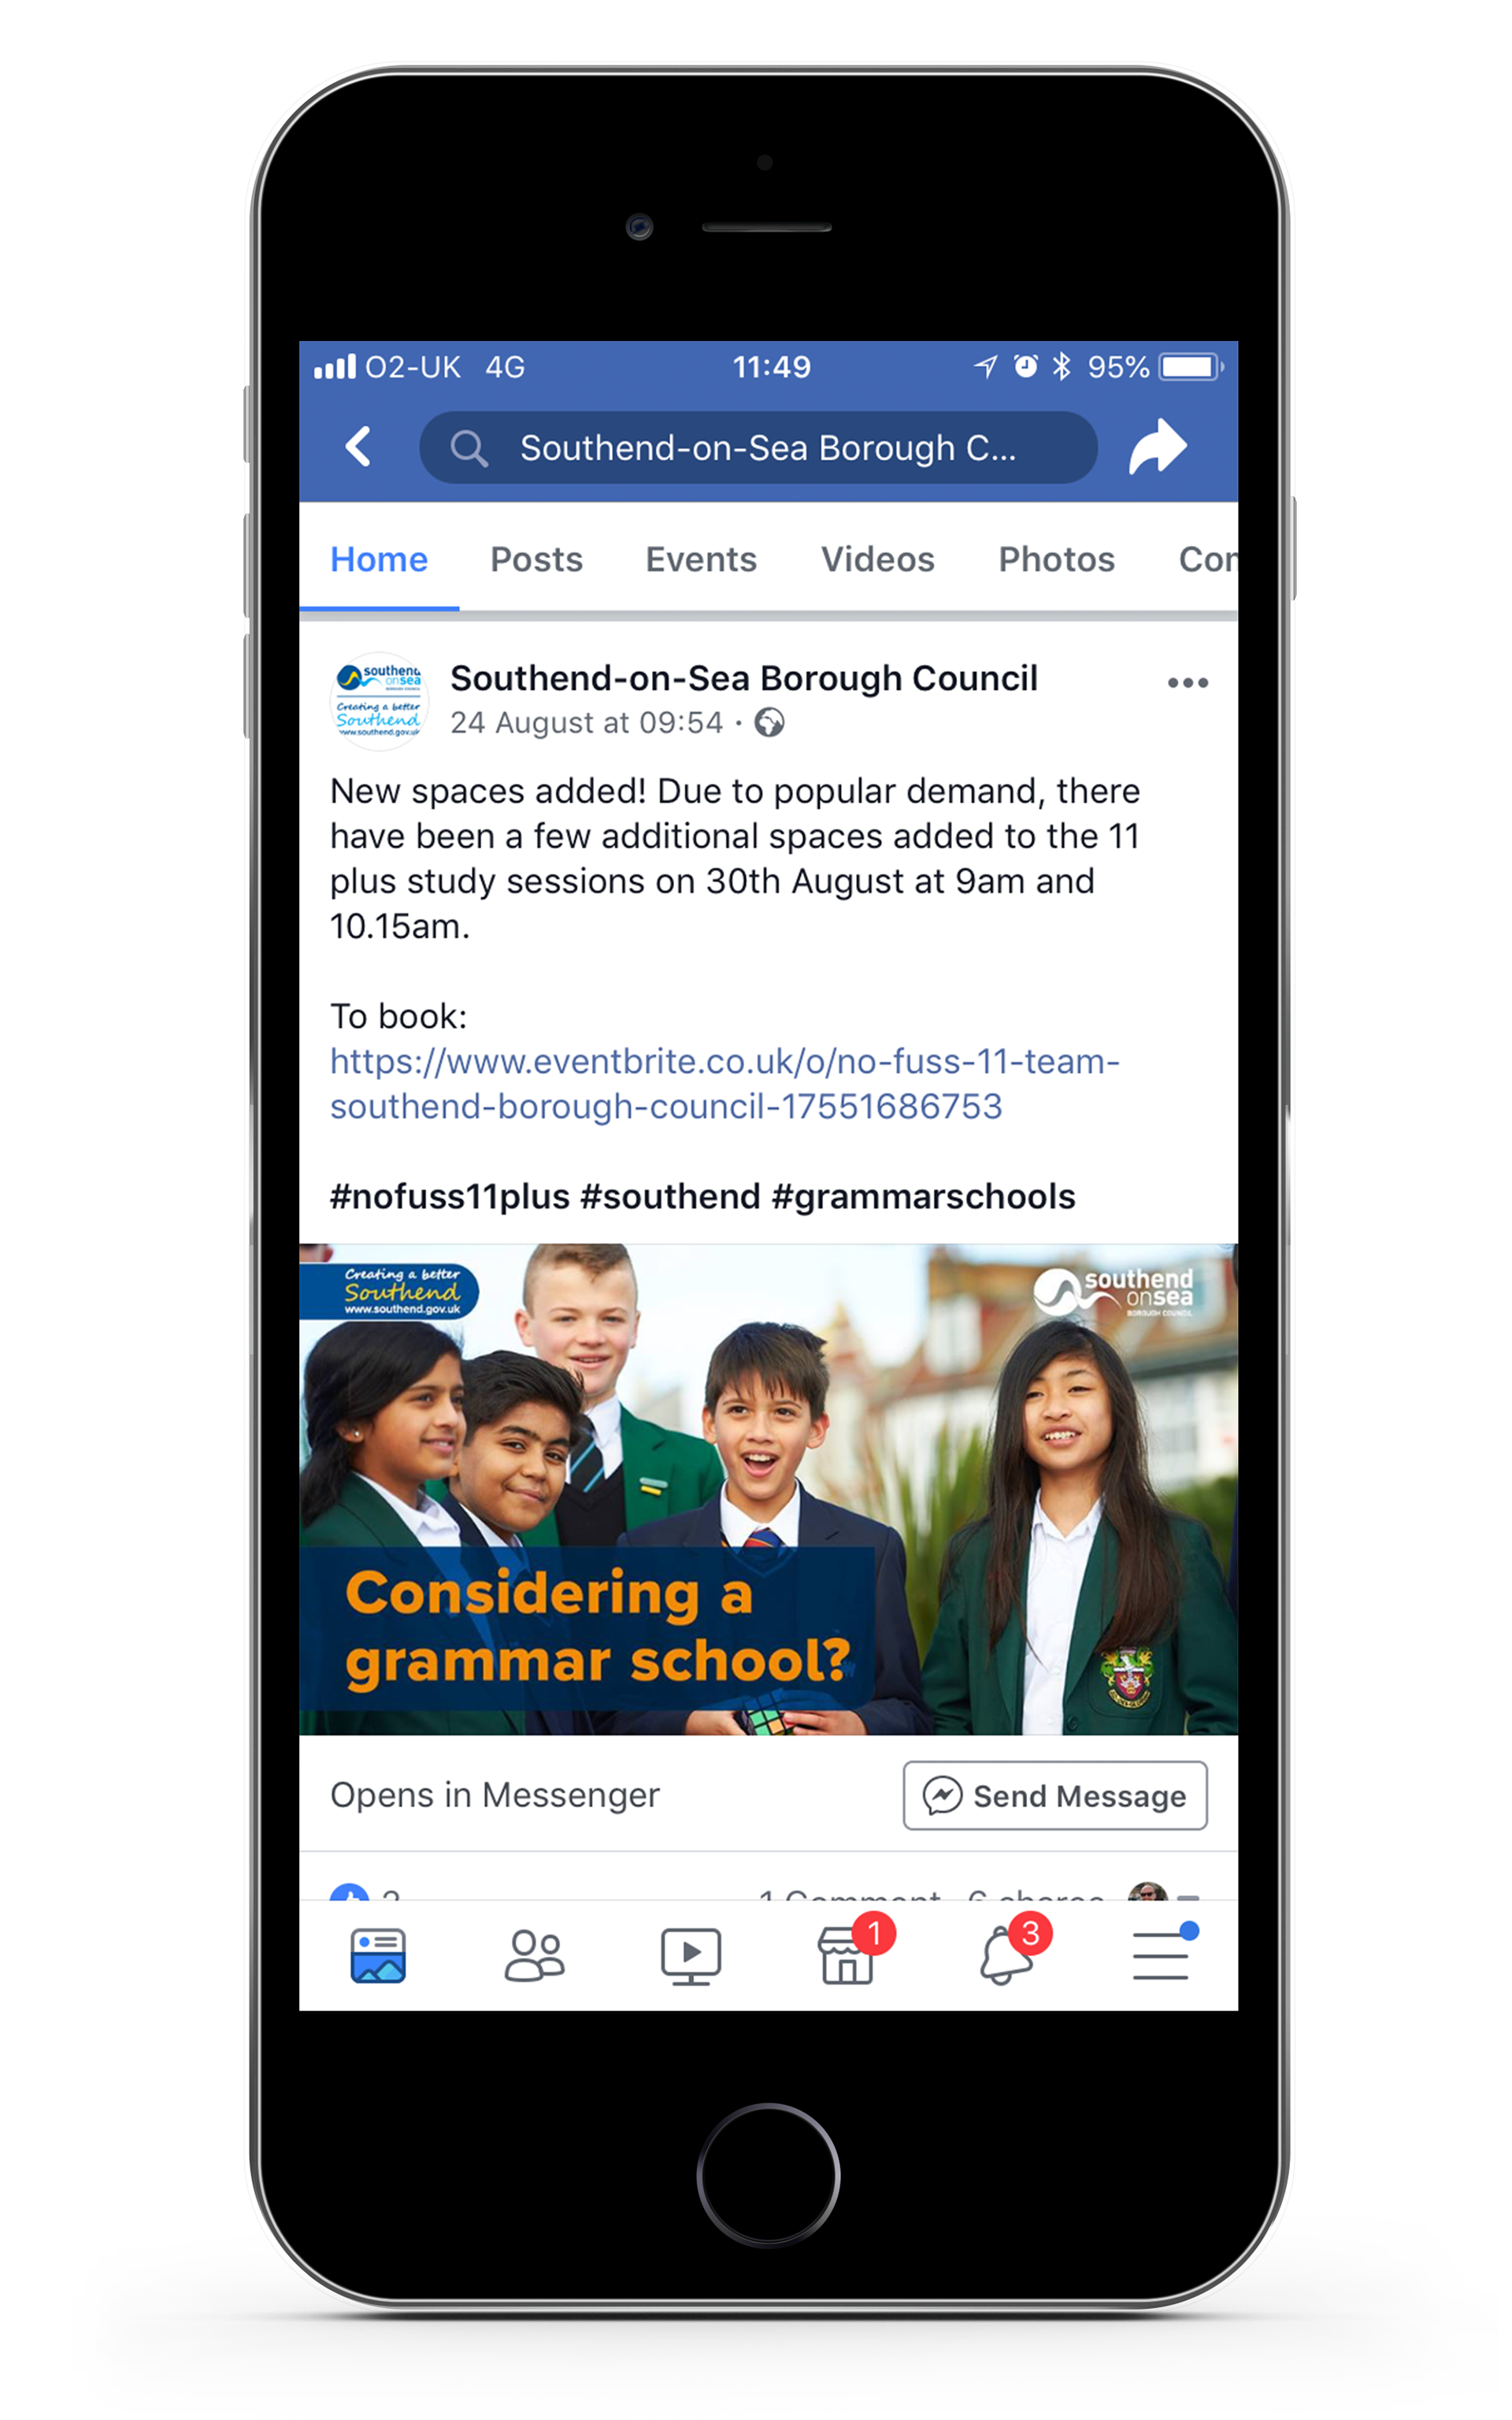Click the Send Message button

(x=1055, y=1795)
